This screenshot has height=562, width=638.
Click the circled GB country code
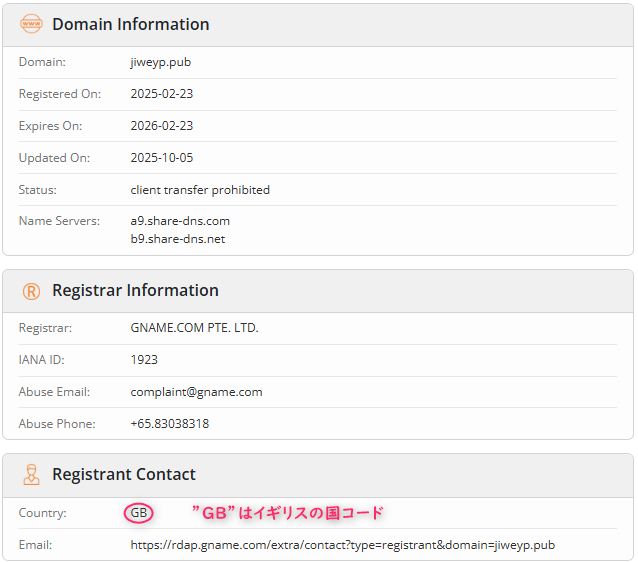click(139, 513)
